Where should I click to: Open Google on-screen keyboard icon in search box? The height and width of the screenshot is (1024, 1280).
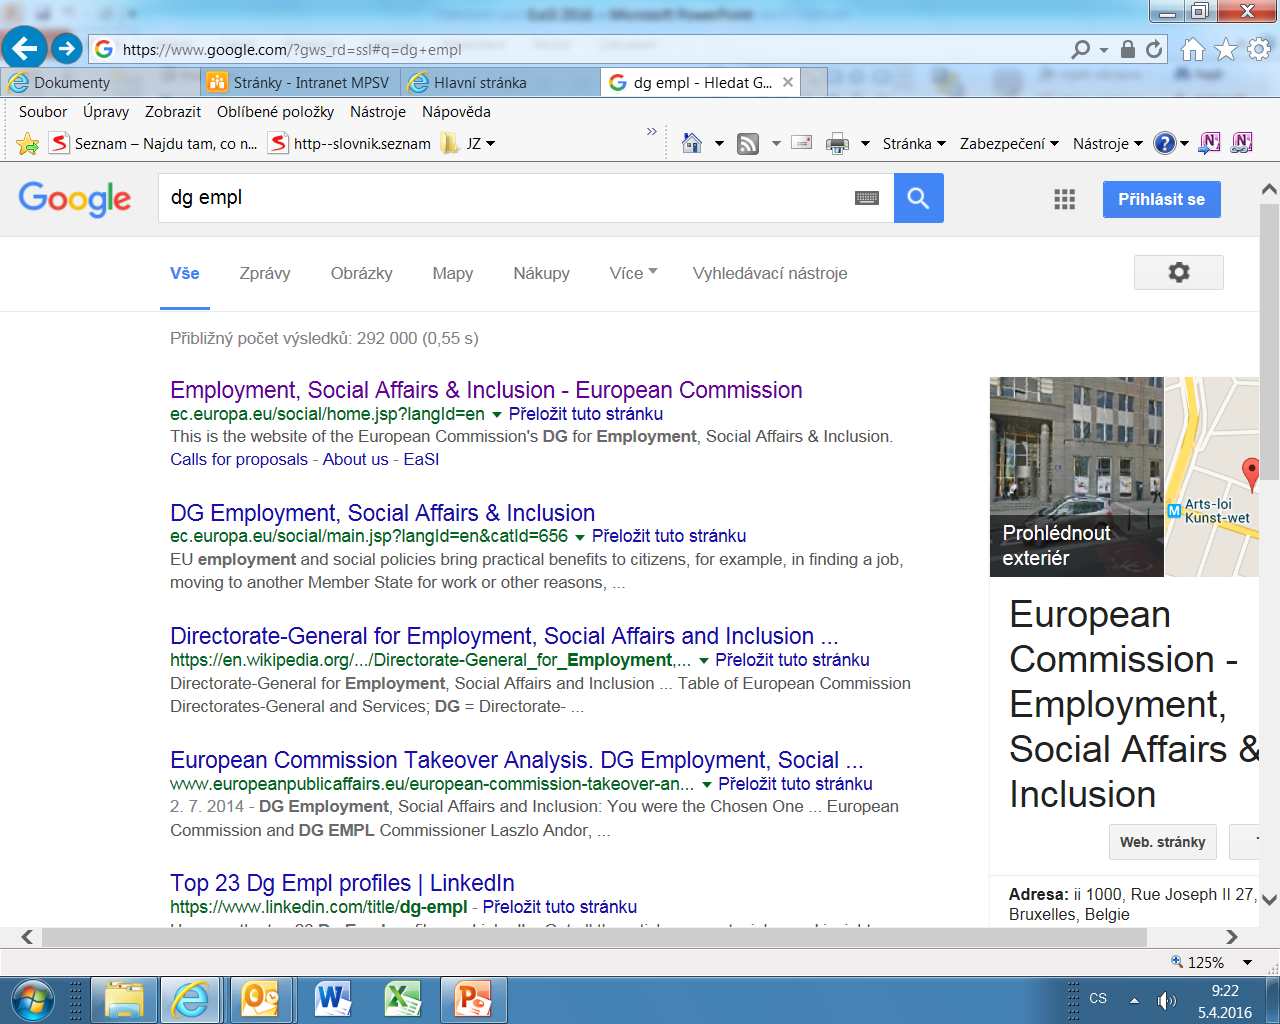click(x=867, y=198)
